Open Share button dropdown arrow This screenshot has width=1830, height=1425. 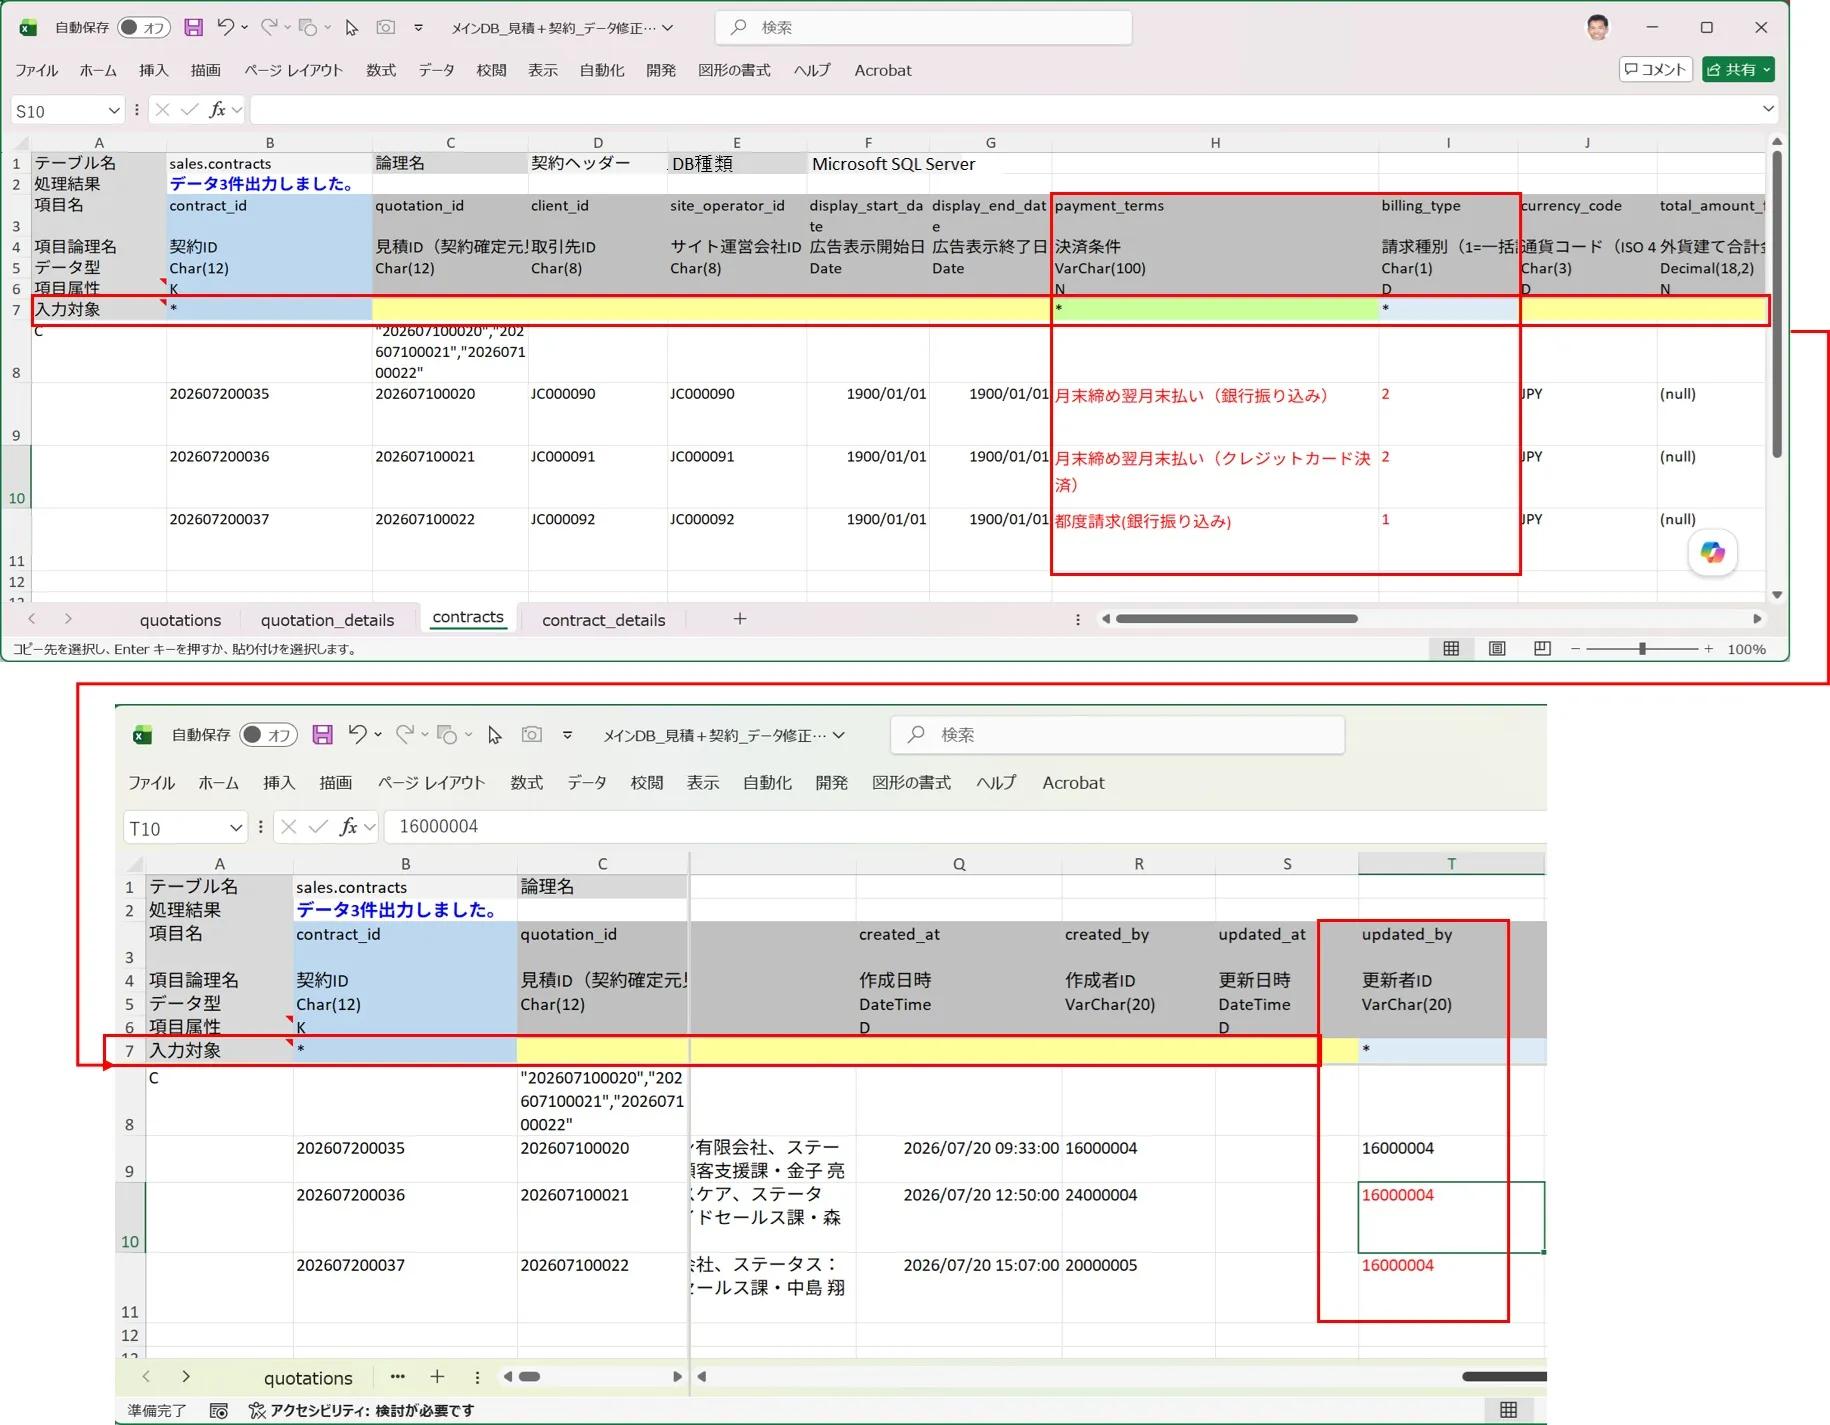point(1767,69)
